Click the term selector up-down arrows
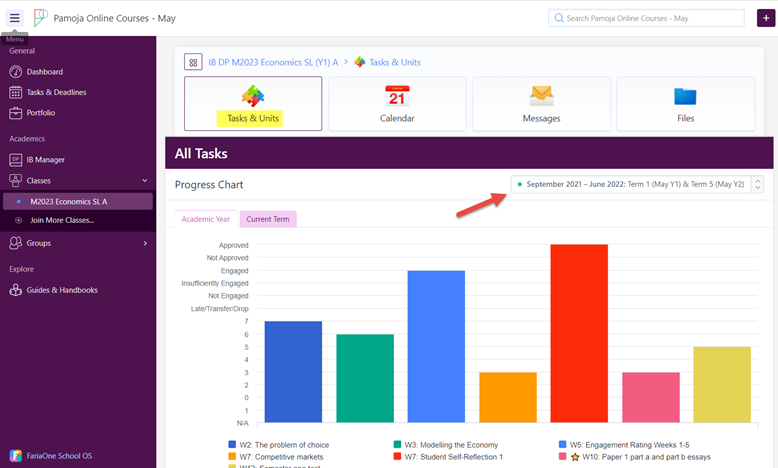The image size is (778, 468). point(758,184)
